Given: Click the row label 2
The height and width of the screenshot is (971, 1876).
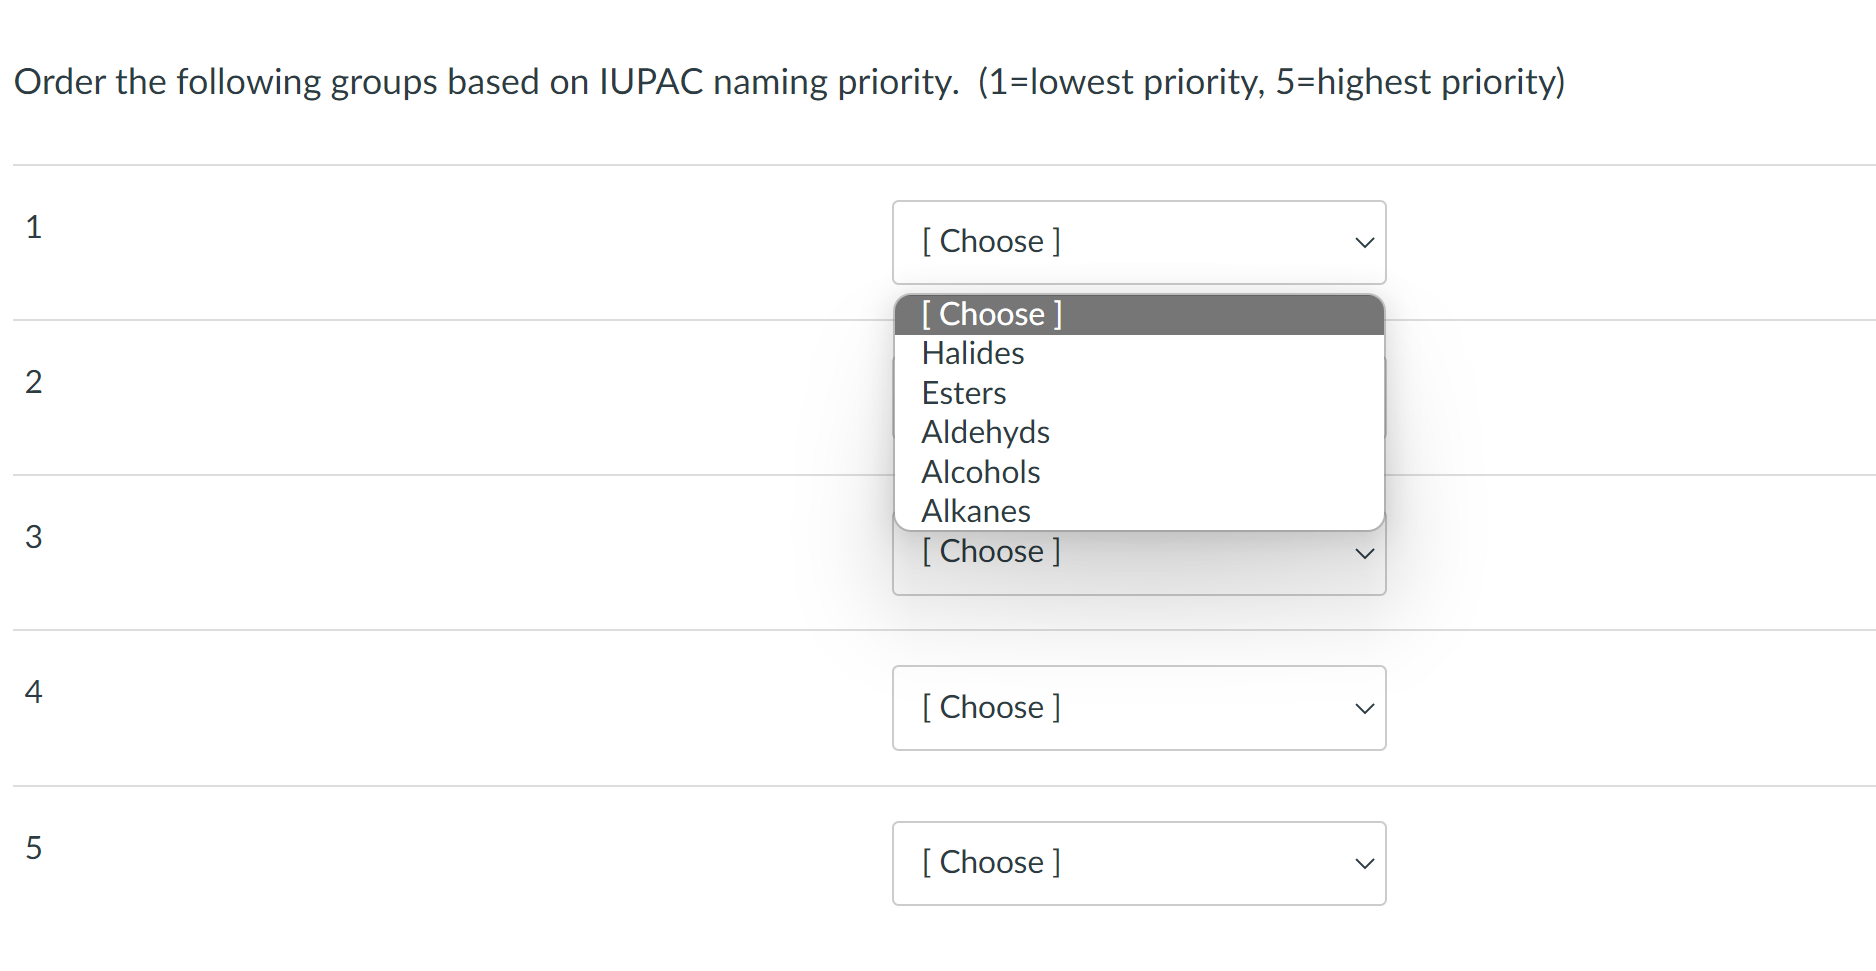Looking at the screenshot, I should [34, 381].
